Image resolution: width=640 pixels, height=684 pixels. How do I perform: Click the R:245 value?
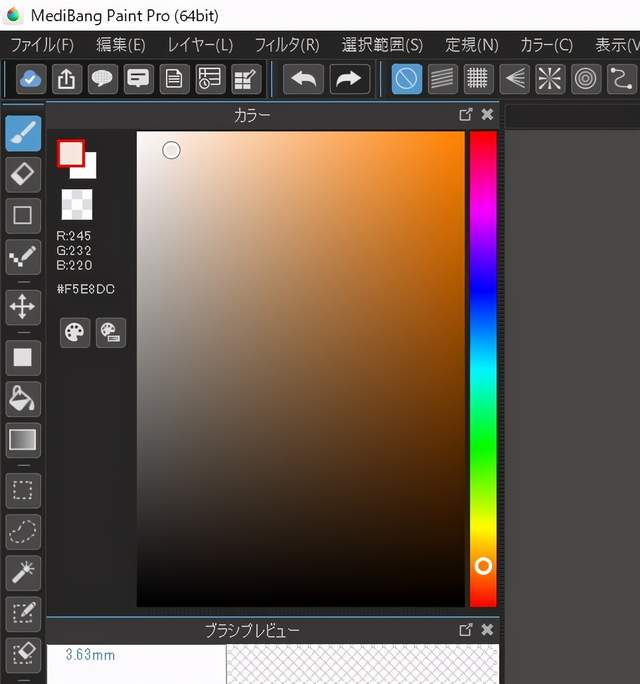point(74,236)
